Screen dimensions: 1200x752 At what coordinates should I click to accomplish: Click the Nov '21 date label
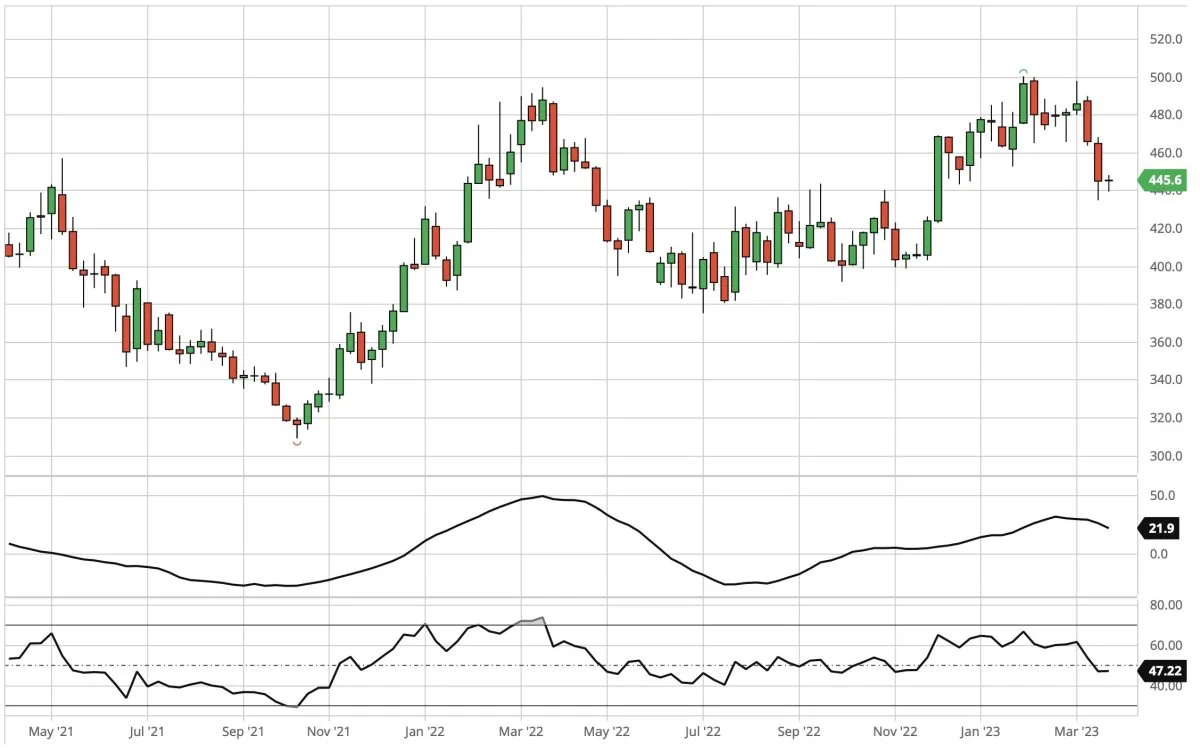(x=328, y=732)
